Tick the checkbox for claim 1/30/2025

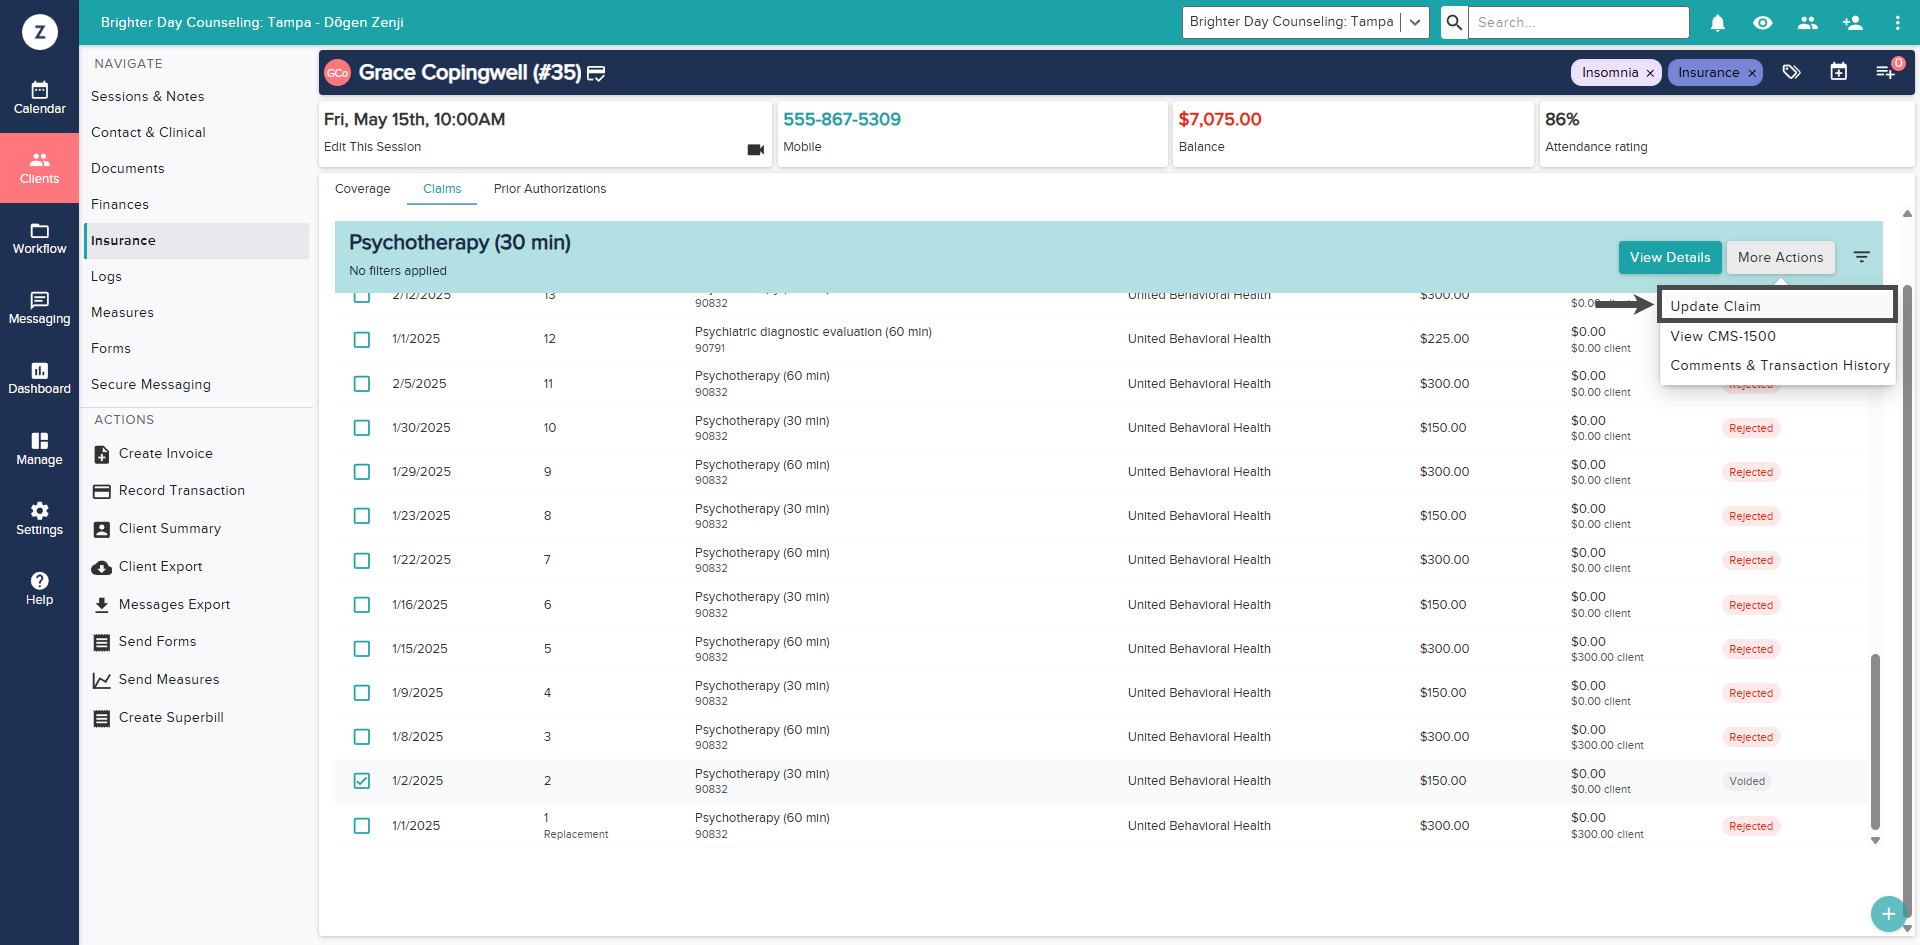click(362, 428)
